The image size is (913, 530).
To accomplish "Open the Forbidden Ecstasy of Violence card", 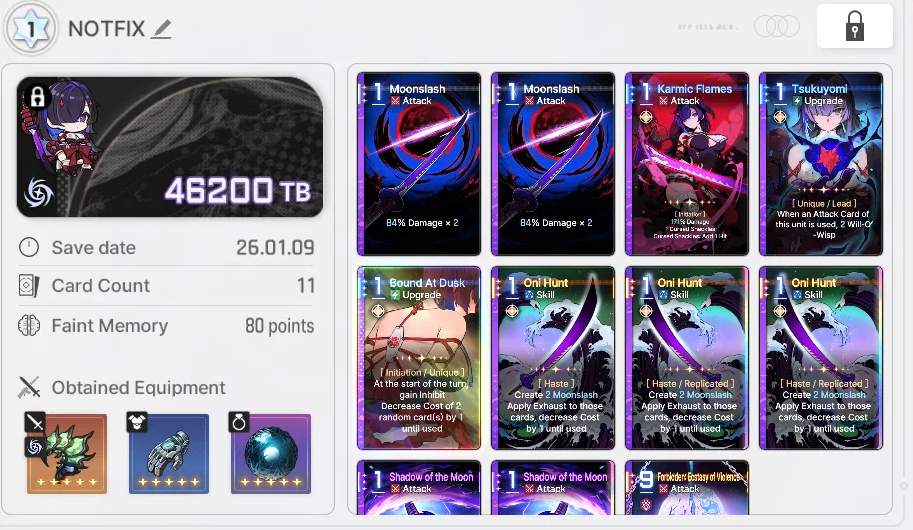I will tap(687, 488).
